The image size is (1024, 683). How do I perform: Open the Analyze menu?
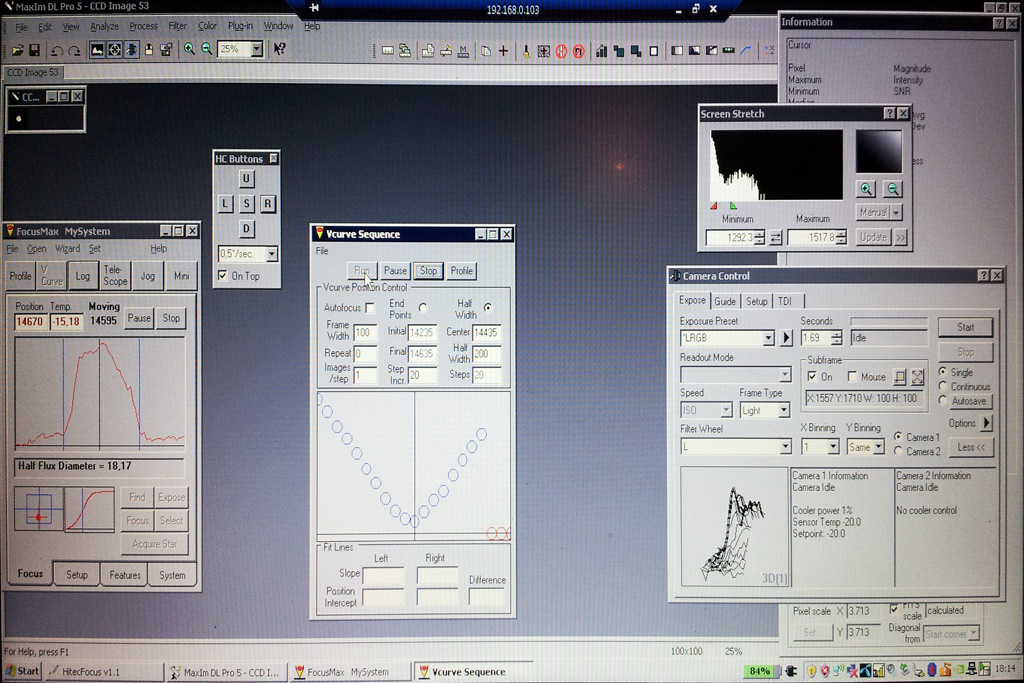(104, 26)
